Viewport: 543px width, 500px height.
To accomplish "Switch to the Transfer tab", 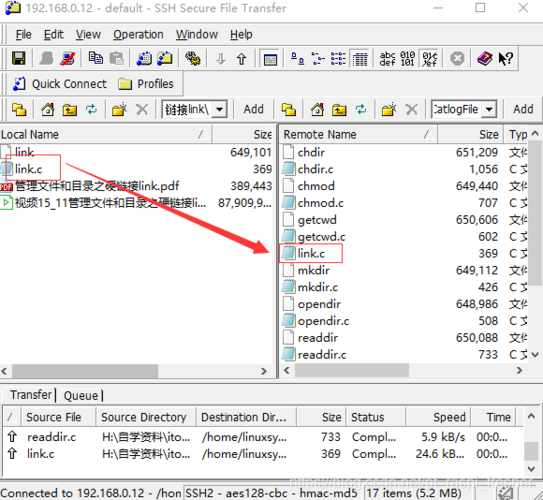I will (x=30, y=395).
